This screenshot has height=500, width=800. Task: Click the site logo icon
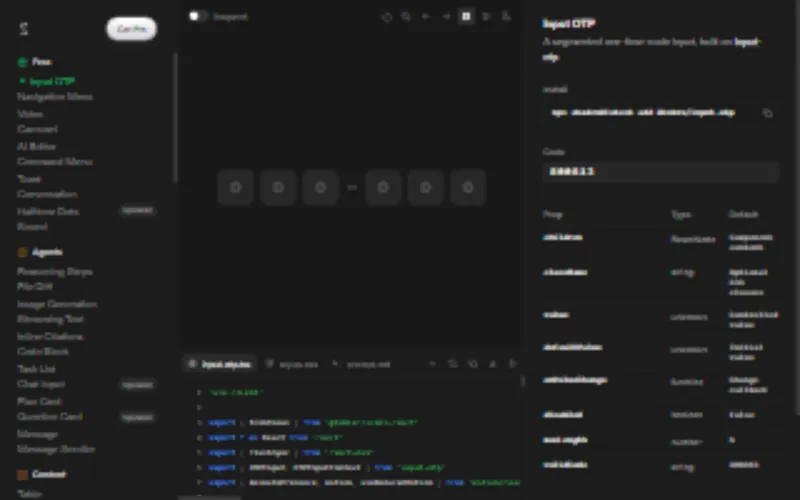coord(23,29)
